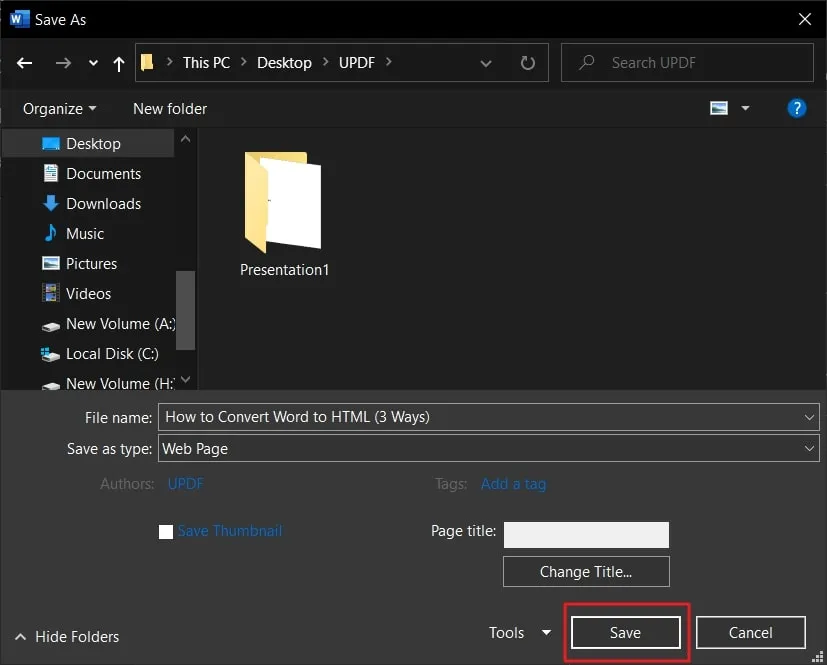Click the Back navigation arrow

click(26, 63)
